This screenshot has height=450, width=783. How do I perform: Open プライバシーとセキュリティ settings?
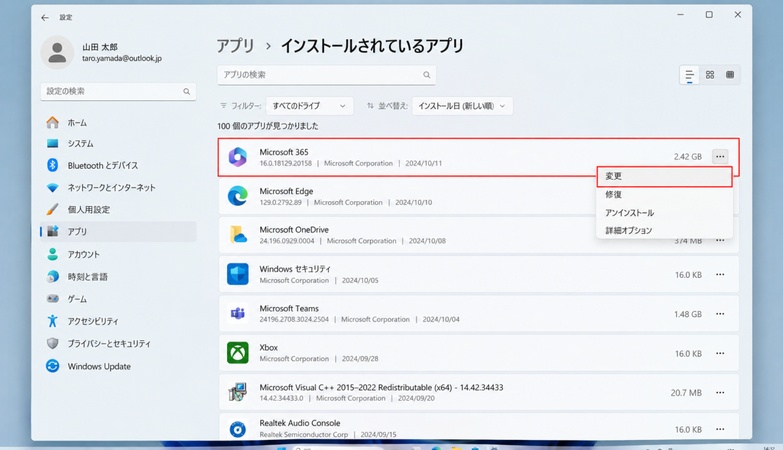[x=118, y=344]
